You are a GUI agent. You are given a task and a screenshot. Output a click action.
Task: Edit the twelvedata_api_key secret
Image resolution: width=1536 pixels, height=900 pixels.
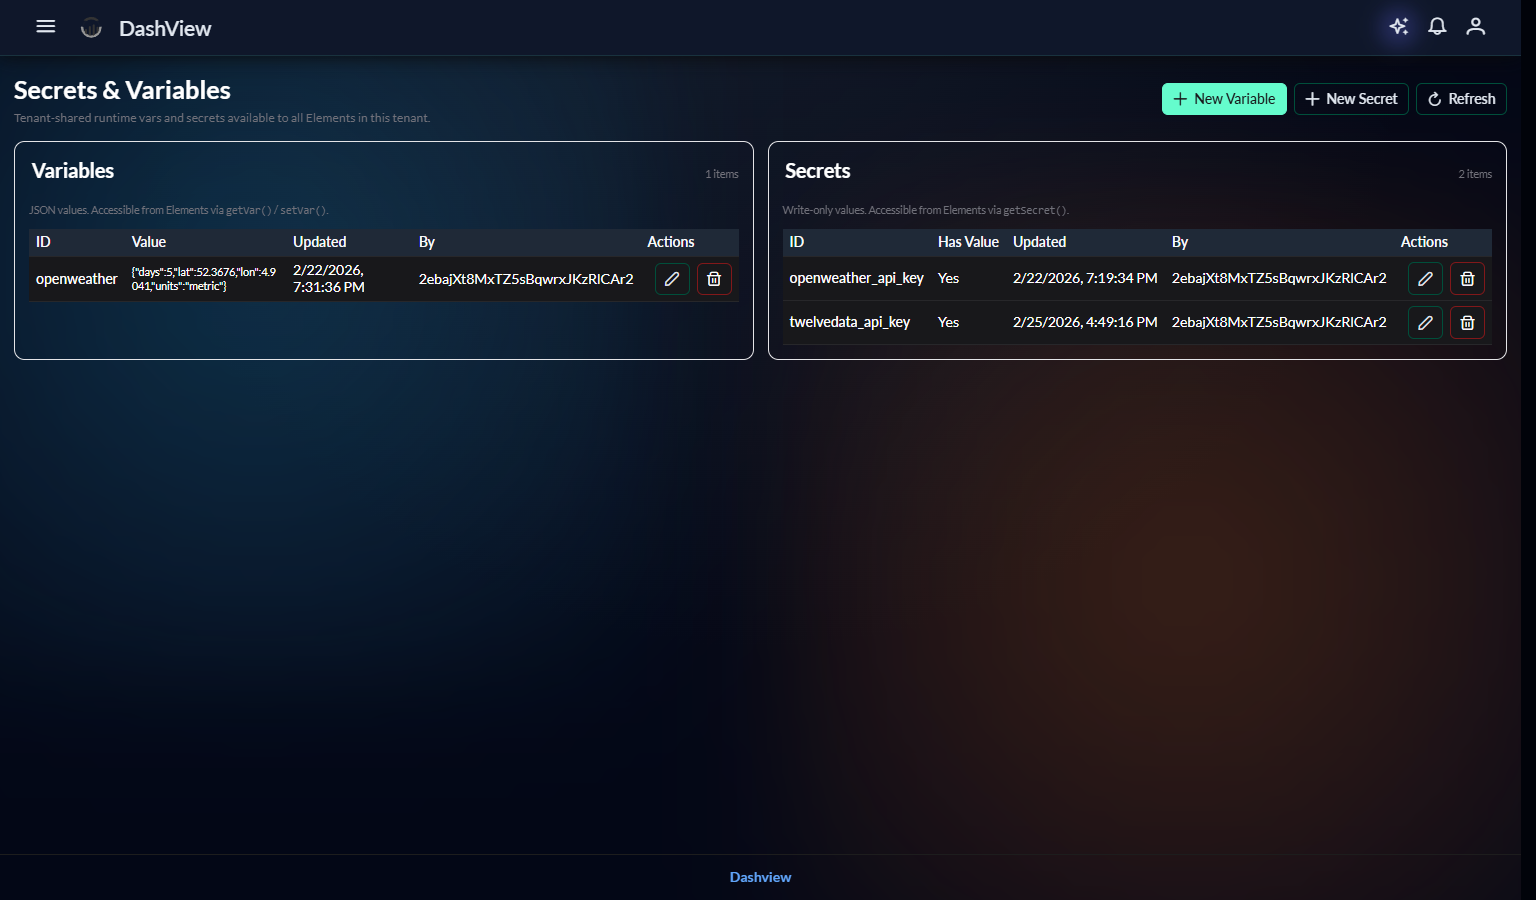[1425, 323]
